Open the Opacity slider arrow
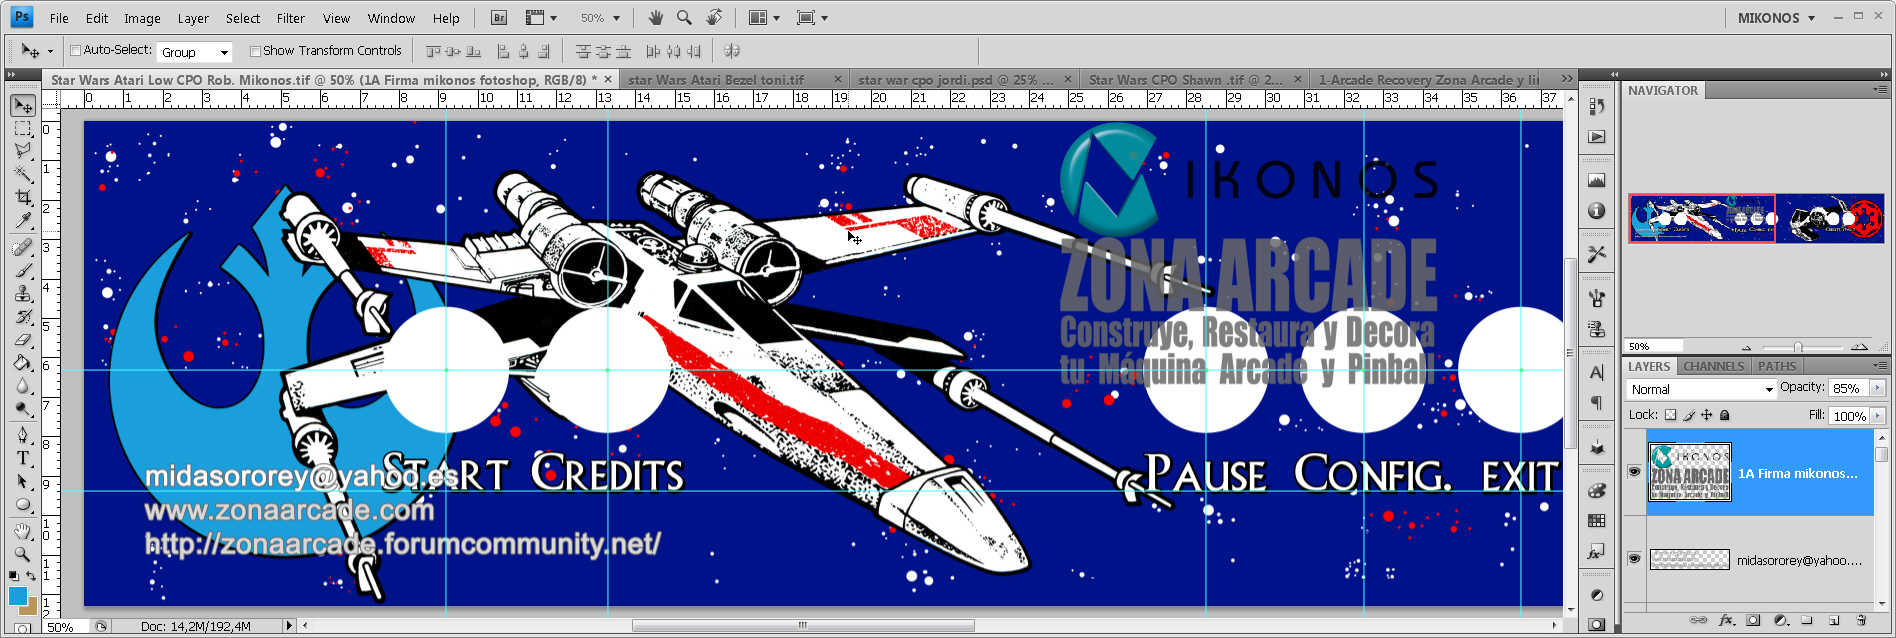This screenshot has width=1896, height=638. click(x=1877, y=388)
